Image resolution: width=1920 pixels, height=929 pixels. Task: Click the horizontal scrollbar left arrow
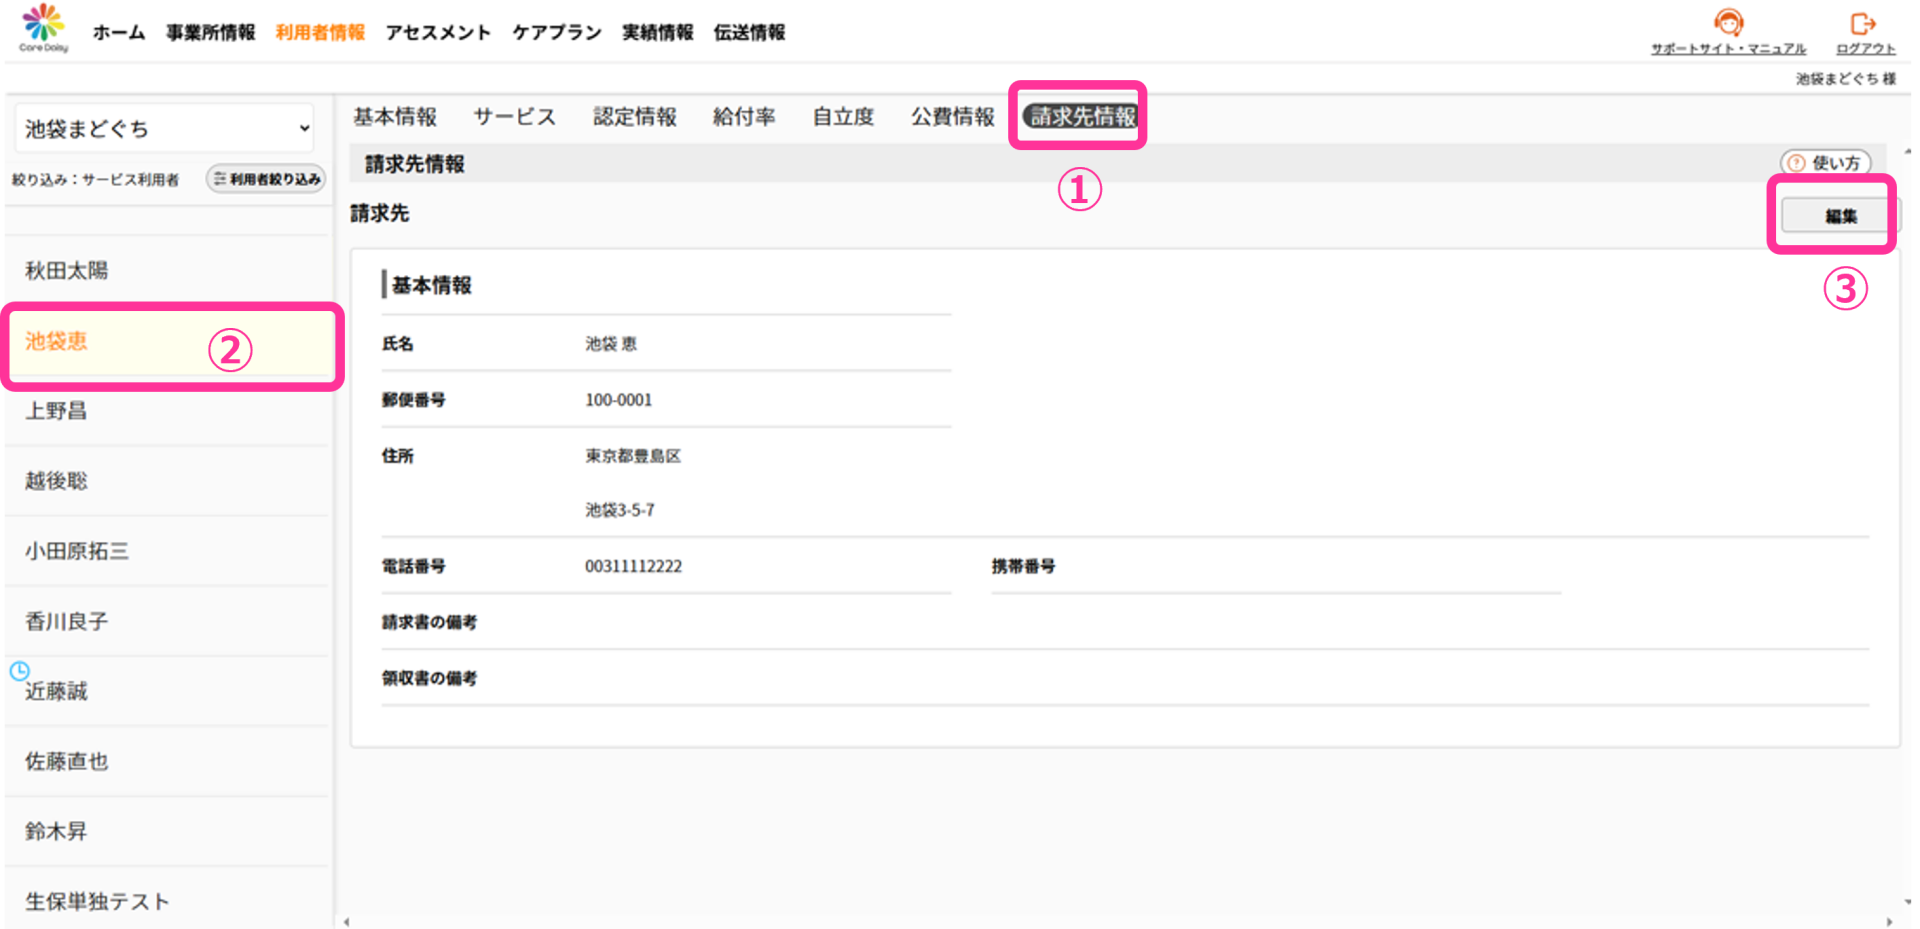pyautogui.click(x=347, y=922)
